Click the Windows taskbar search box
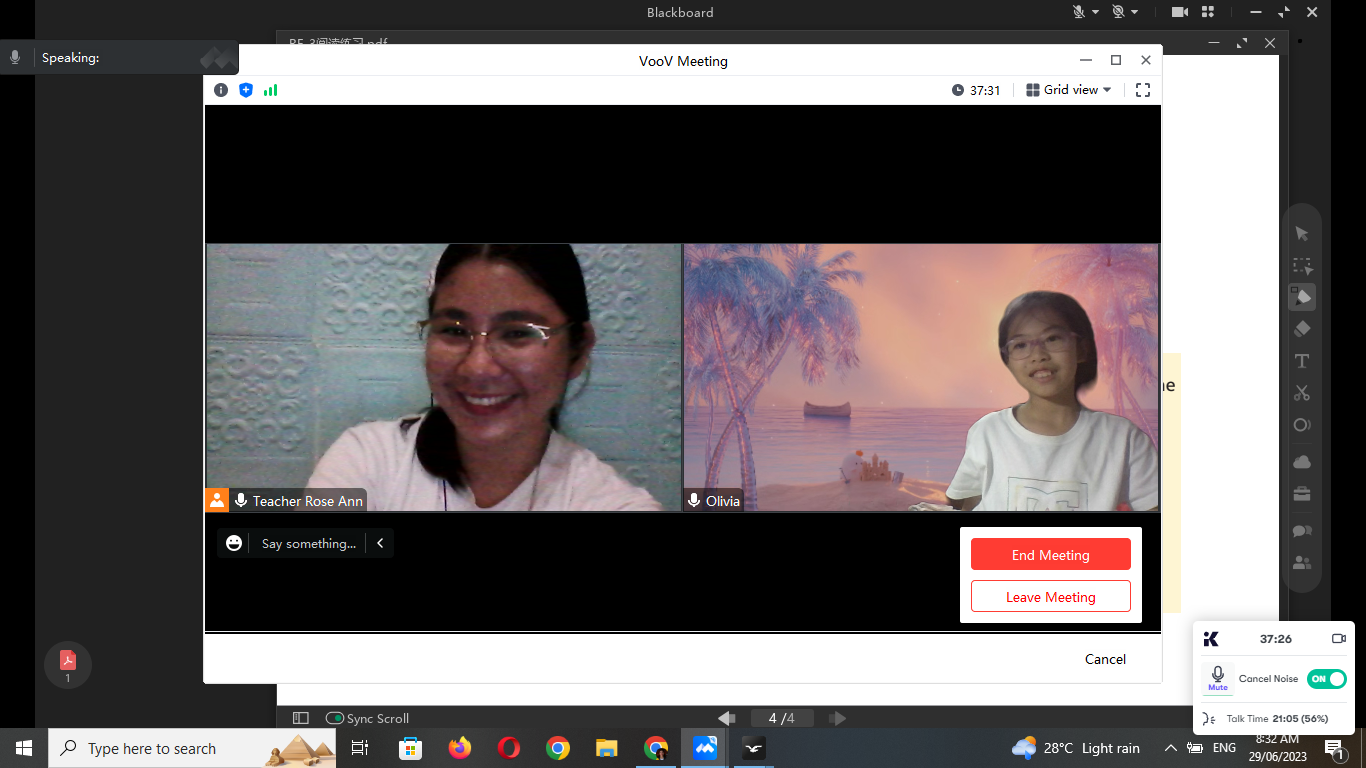1366x768 pixels. pos(192,748)
